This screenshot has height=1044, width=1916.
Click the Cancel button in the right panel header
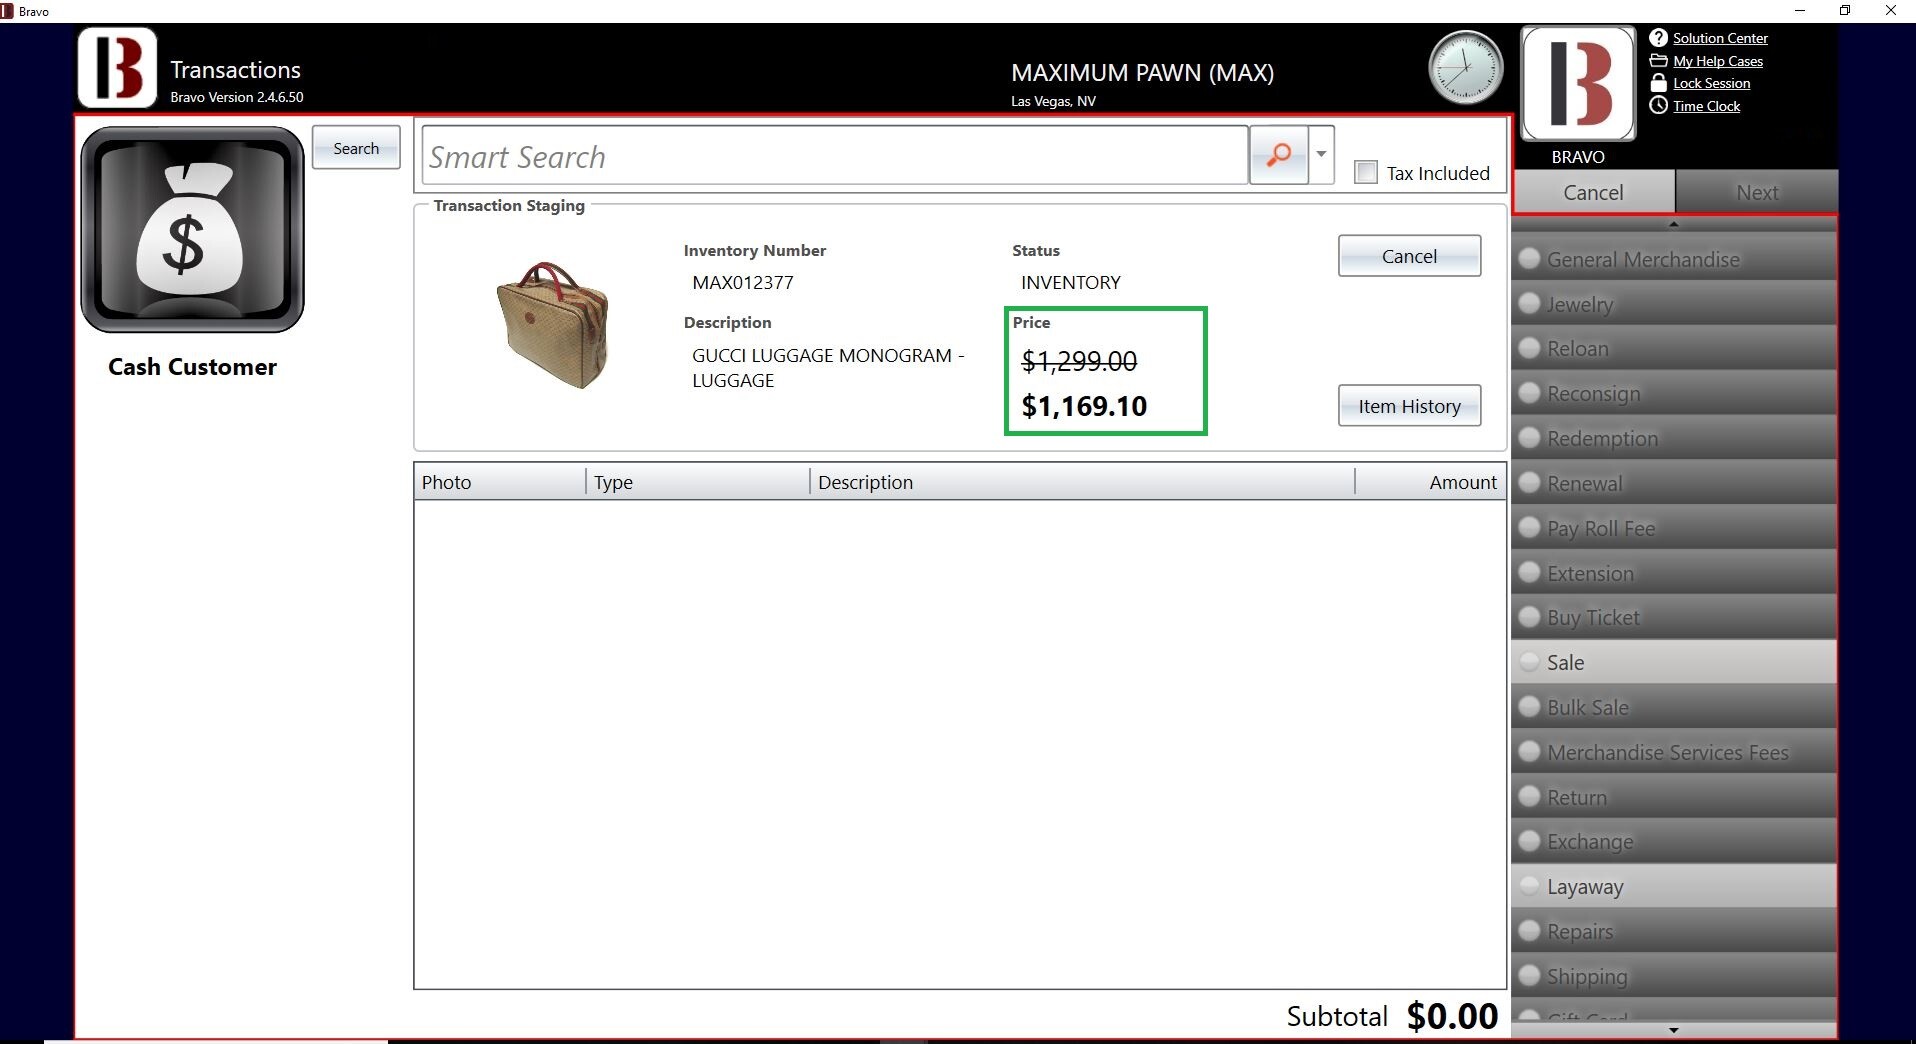tap(1594, 192)
